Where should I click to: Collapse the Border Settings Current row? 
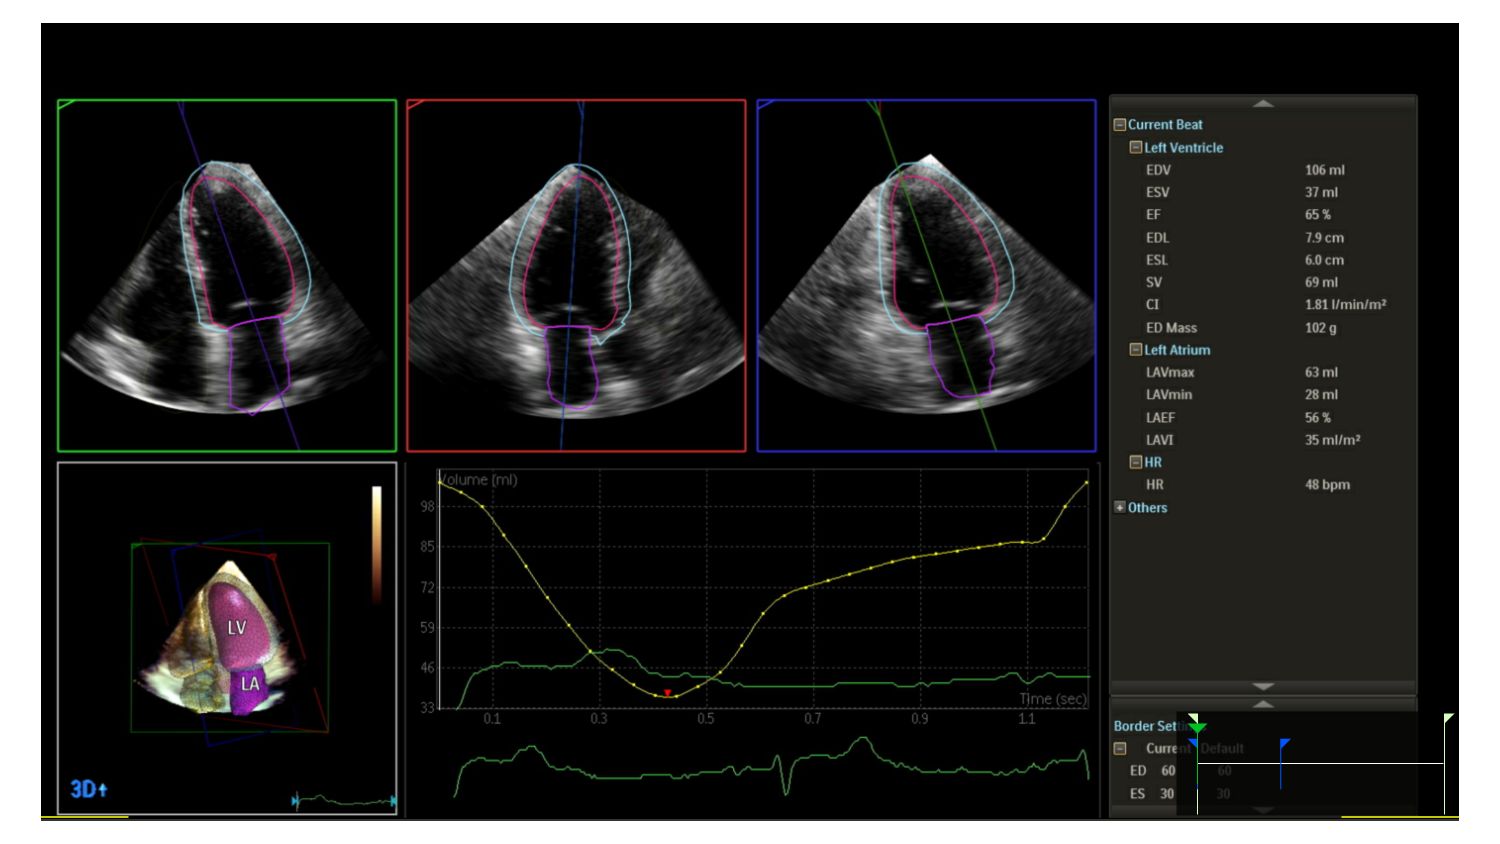tap(1120, 748)
